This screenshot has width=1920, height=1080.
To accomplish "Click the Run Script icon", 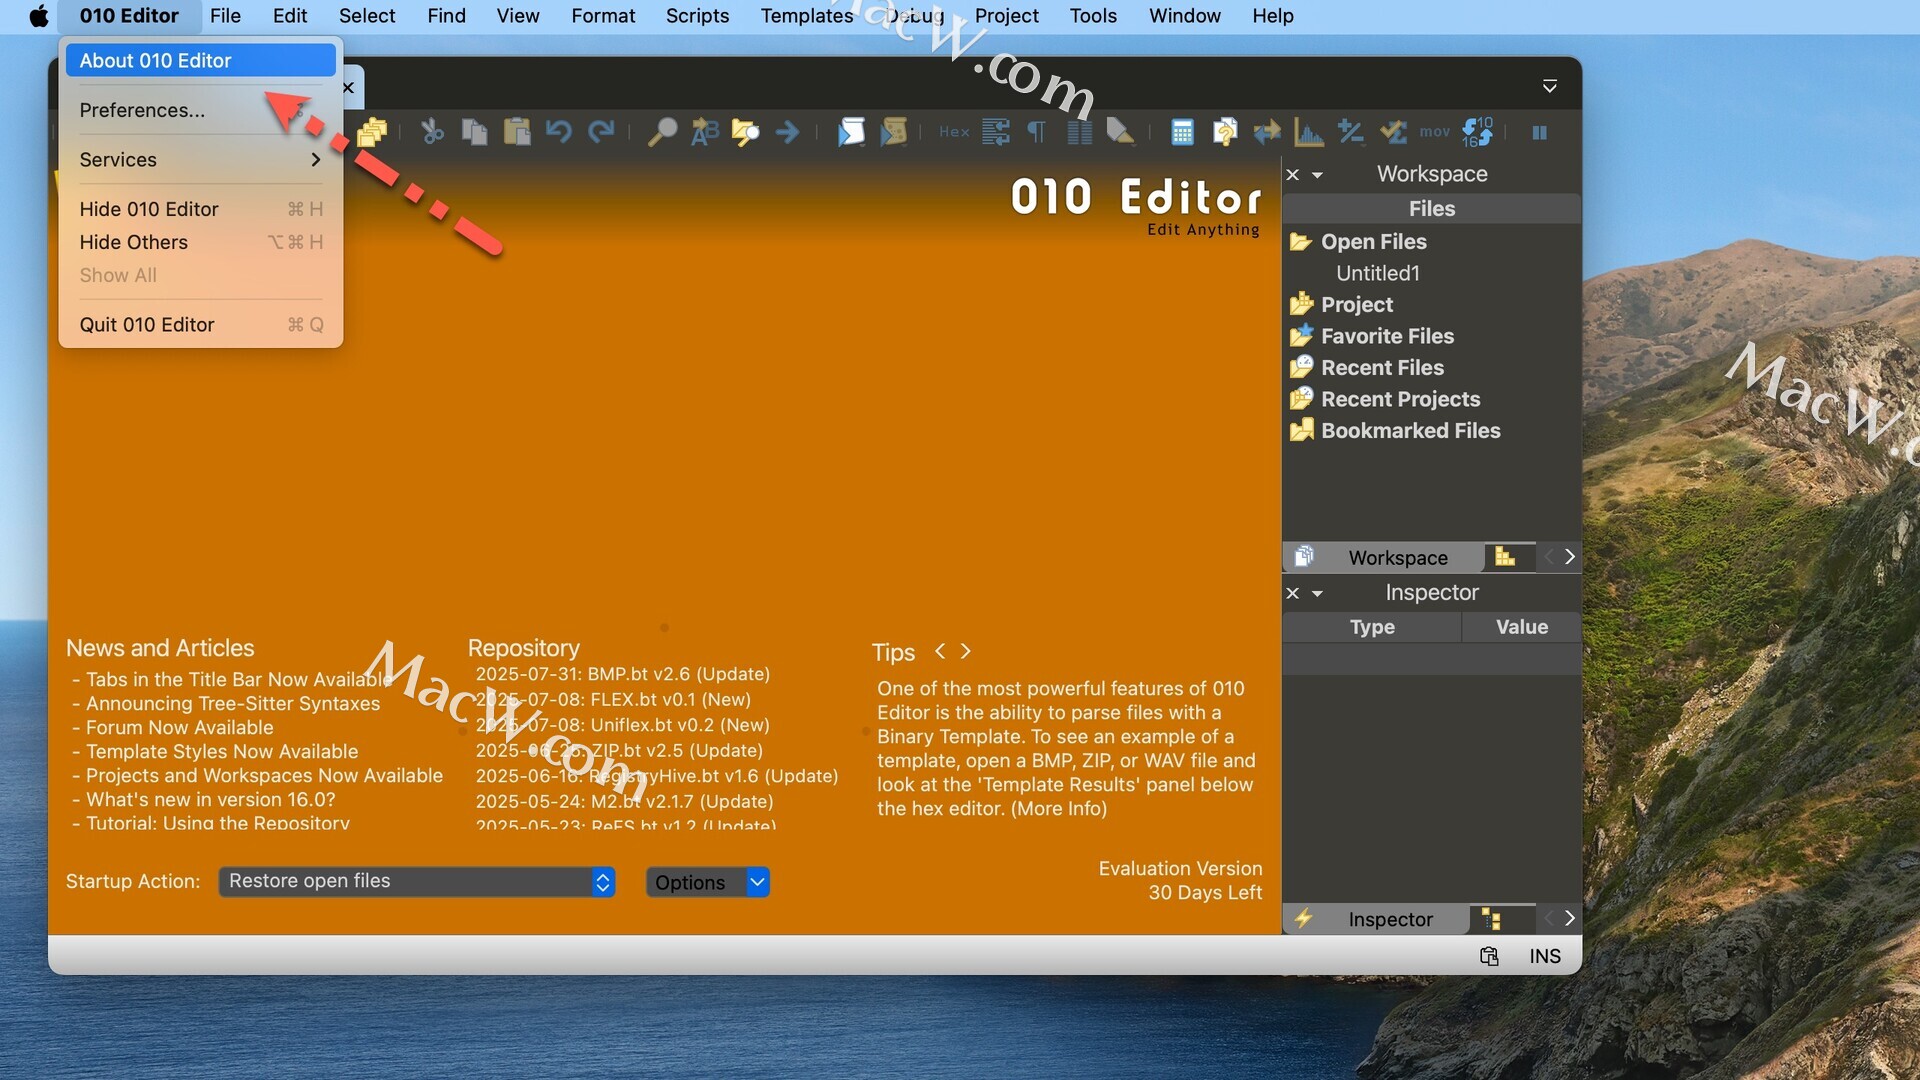I will coord(851,132).
